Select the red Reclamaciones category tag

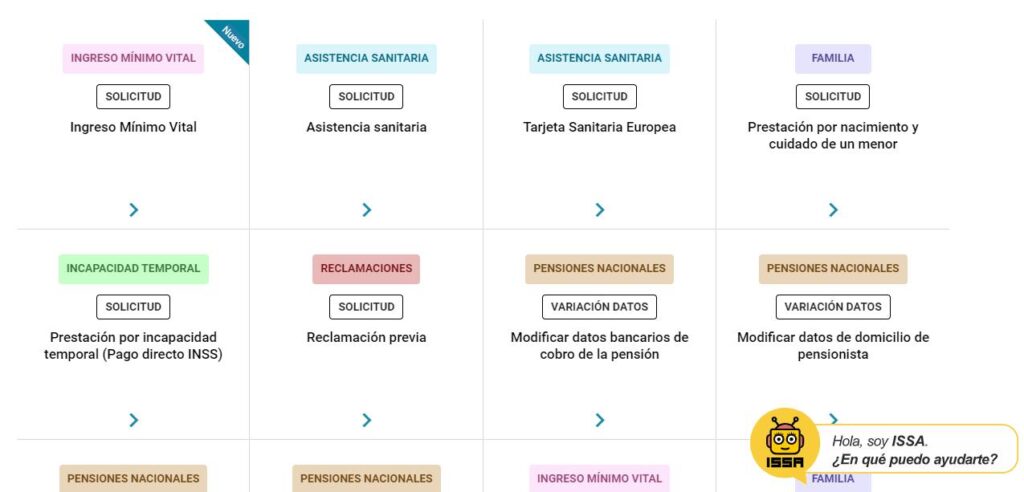[366, 268]
